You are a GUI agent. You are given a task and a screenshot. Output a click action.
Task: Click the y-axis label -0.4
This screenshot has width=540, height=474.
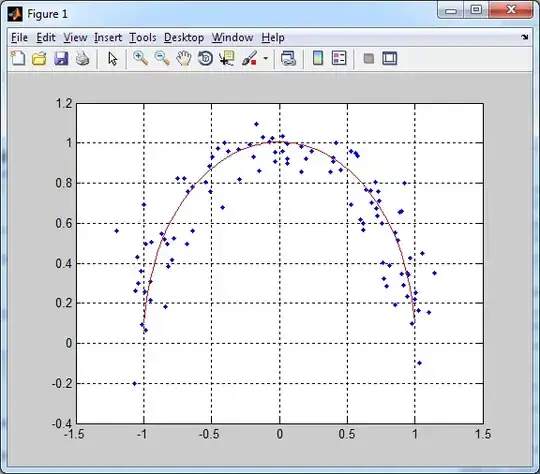point(62,423)
